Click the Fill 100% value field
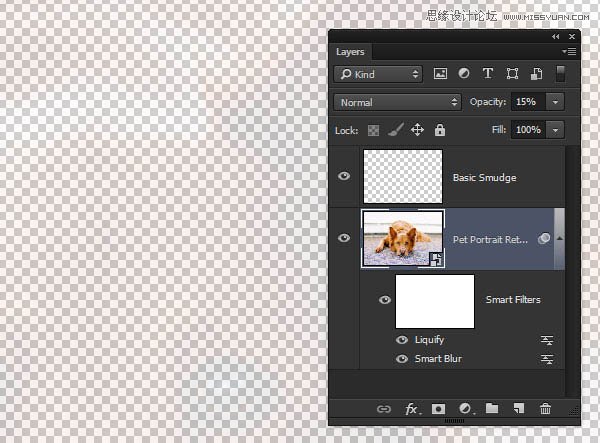 (528, 130)
